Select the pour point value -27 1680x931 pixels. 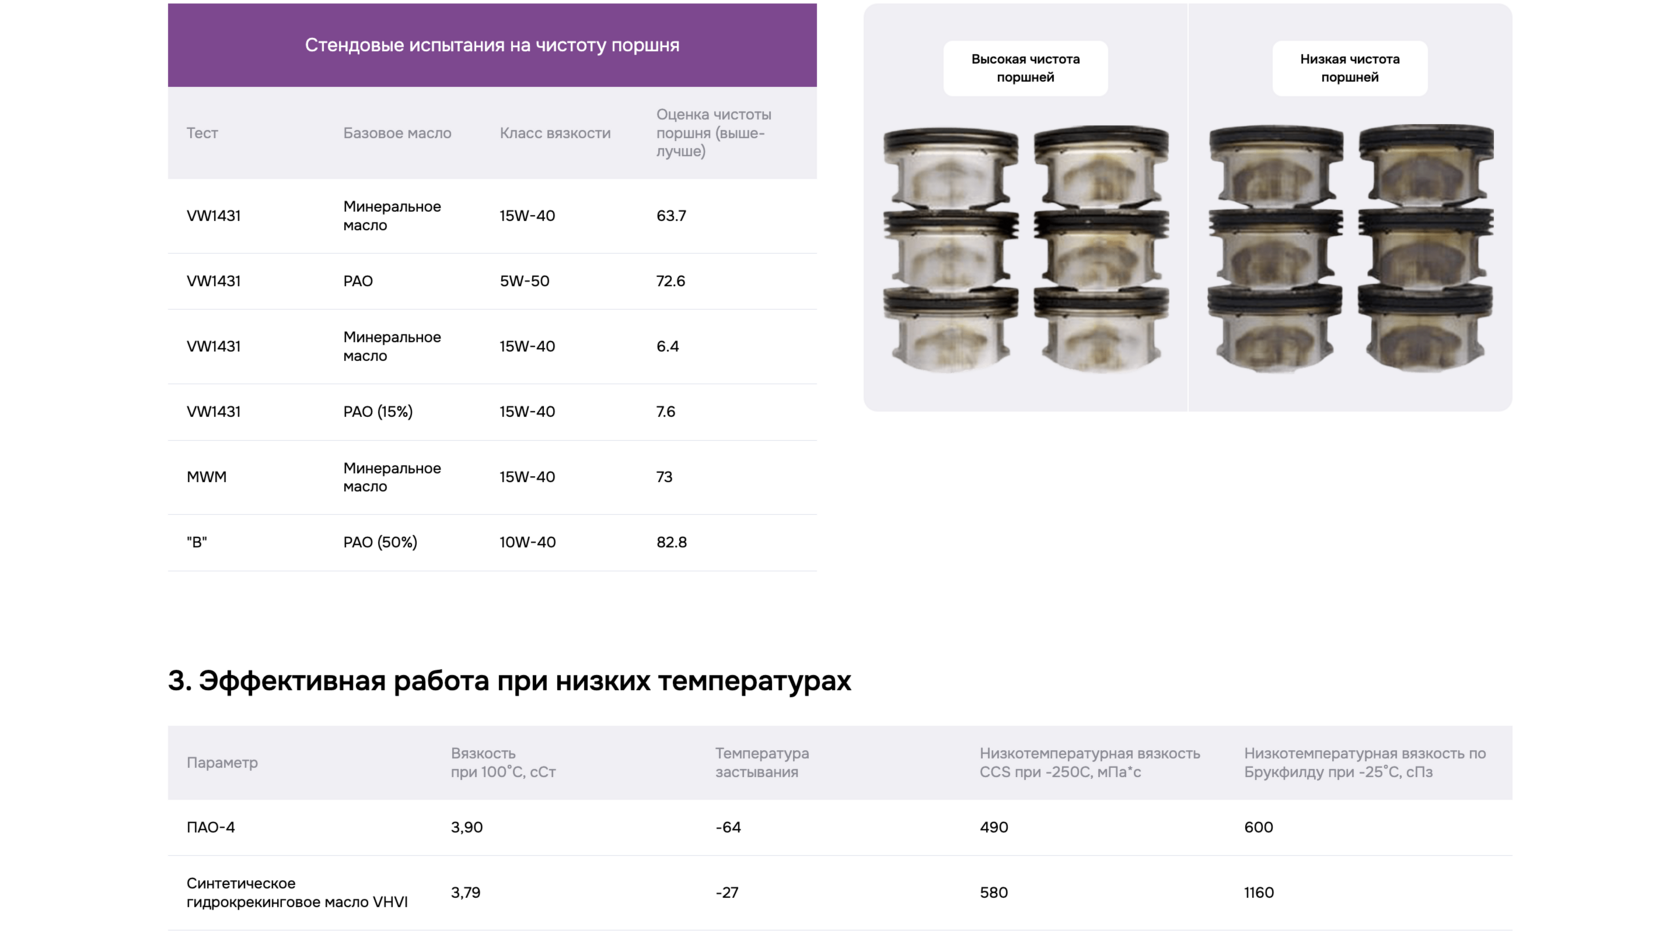(x=727, y=893)
